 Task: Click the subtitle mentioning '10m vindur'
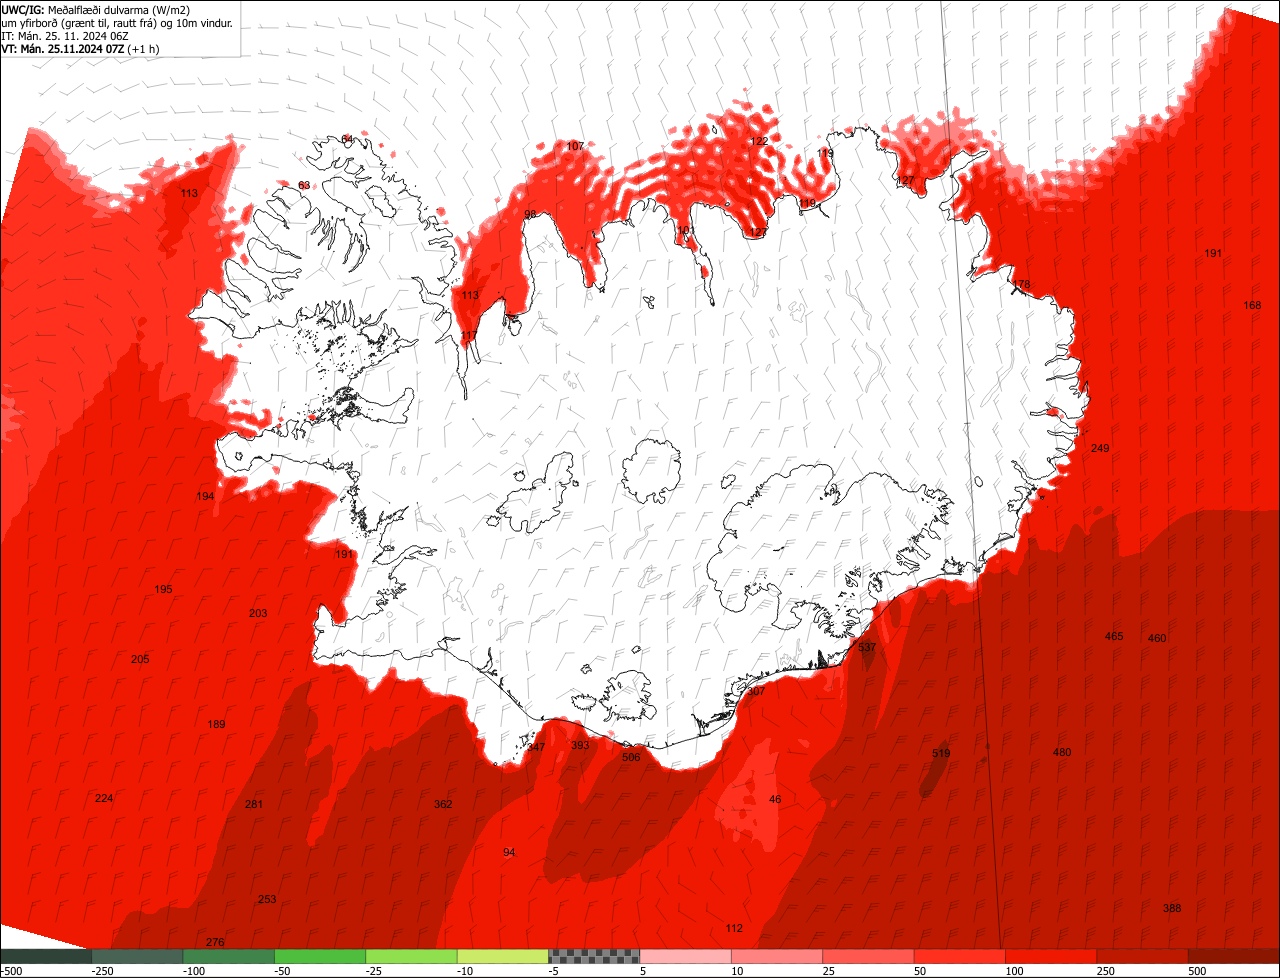pos(117,22)
